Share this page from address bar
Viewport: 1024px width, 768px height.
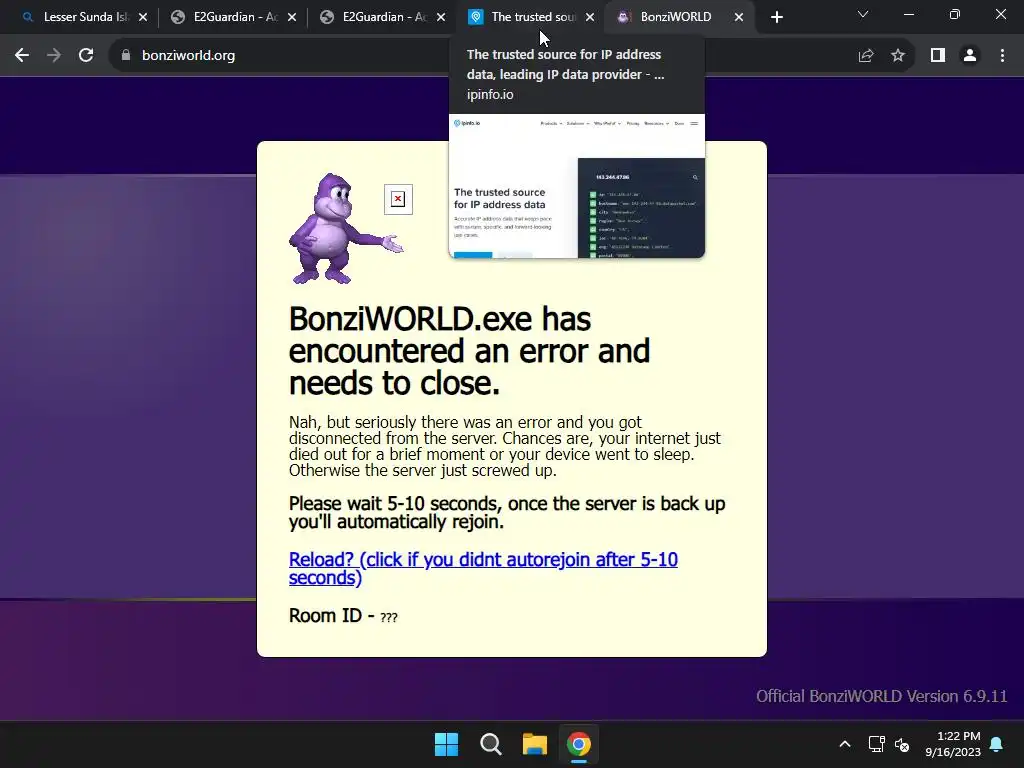click(866, 56)
